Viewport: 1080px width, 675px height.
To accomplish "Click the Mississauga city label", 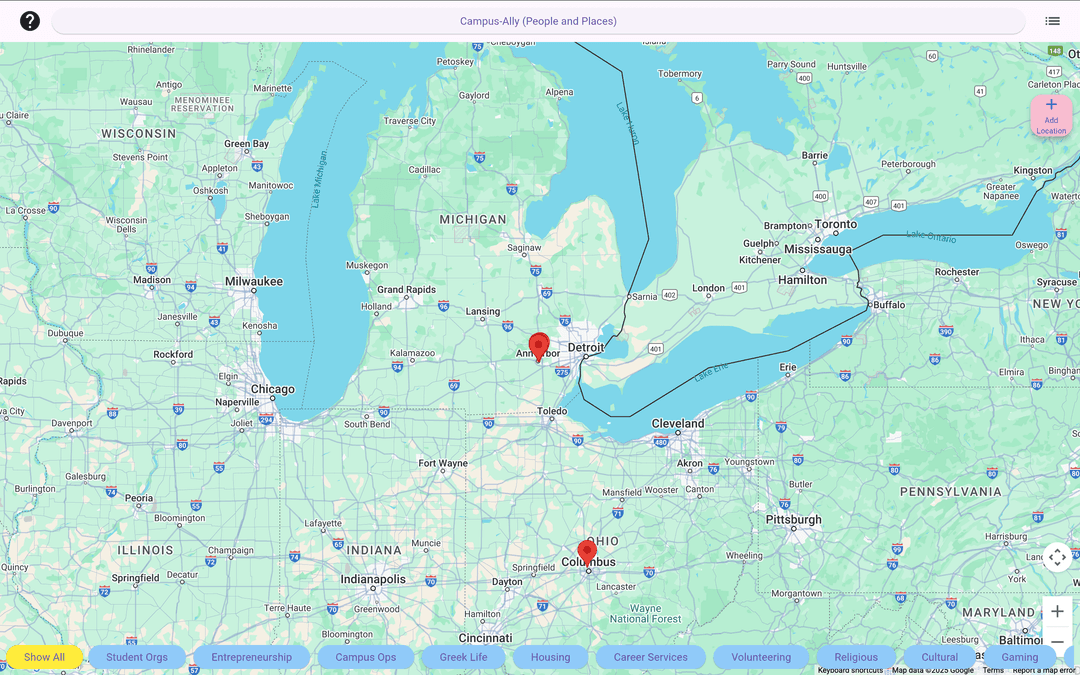I will pyautogui.click(x=818, y=249).
